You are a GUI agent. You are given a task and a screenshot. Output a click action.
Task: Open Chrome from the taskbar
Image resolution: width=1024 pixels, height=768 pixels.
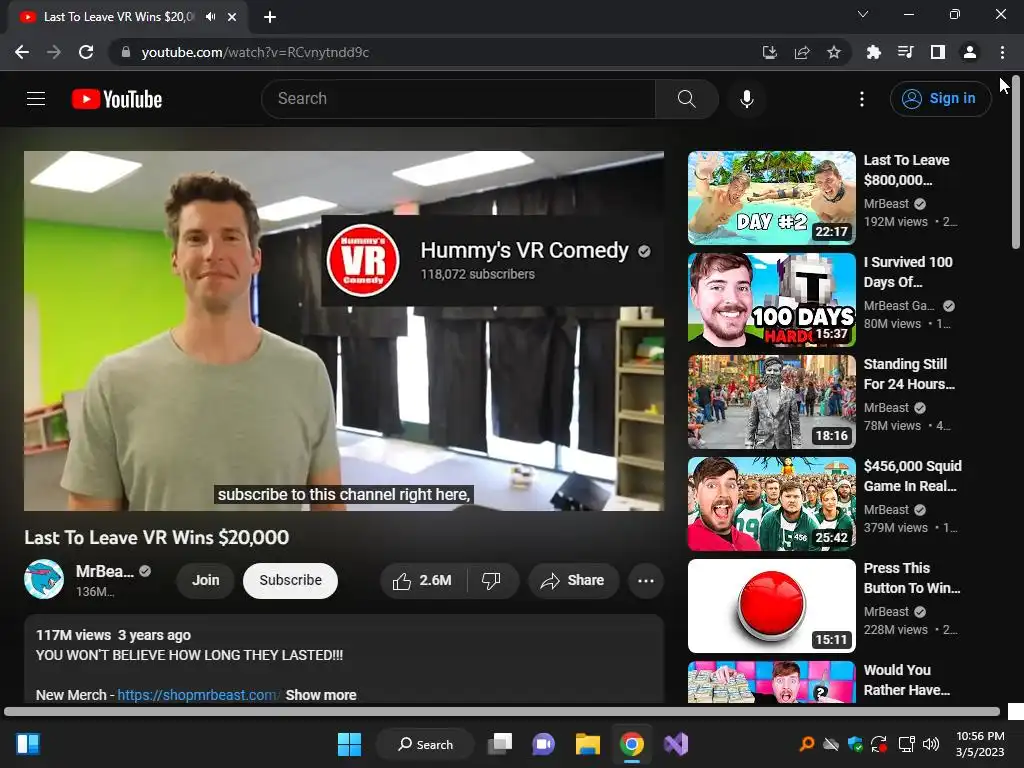tap(632, 744)
